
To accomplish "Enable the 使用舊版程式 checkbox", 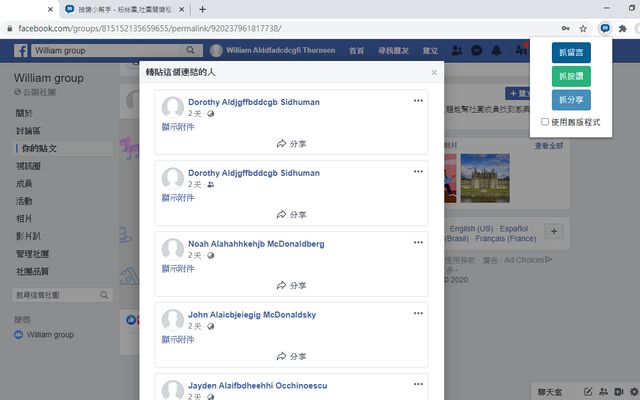I will click(x=544, y=122).
